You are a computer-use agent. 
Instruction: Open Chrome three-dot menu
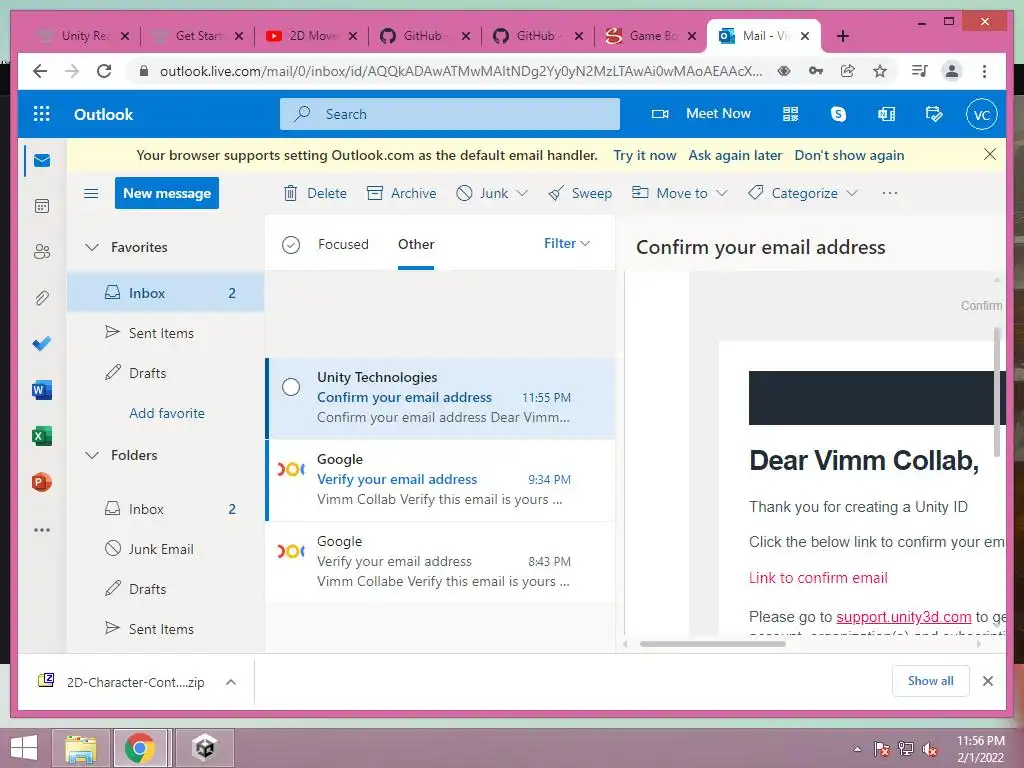(x=984, y=71)
